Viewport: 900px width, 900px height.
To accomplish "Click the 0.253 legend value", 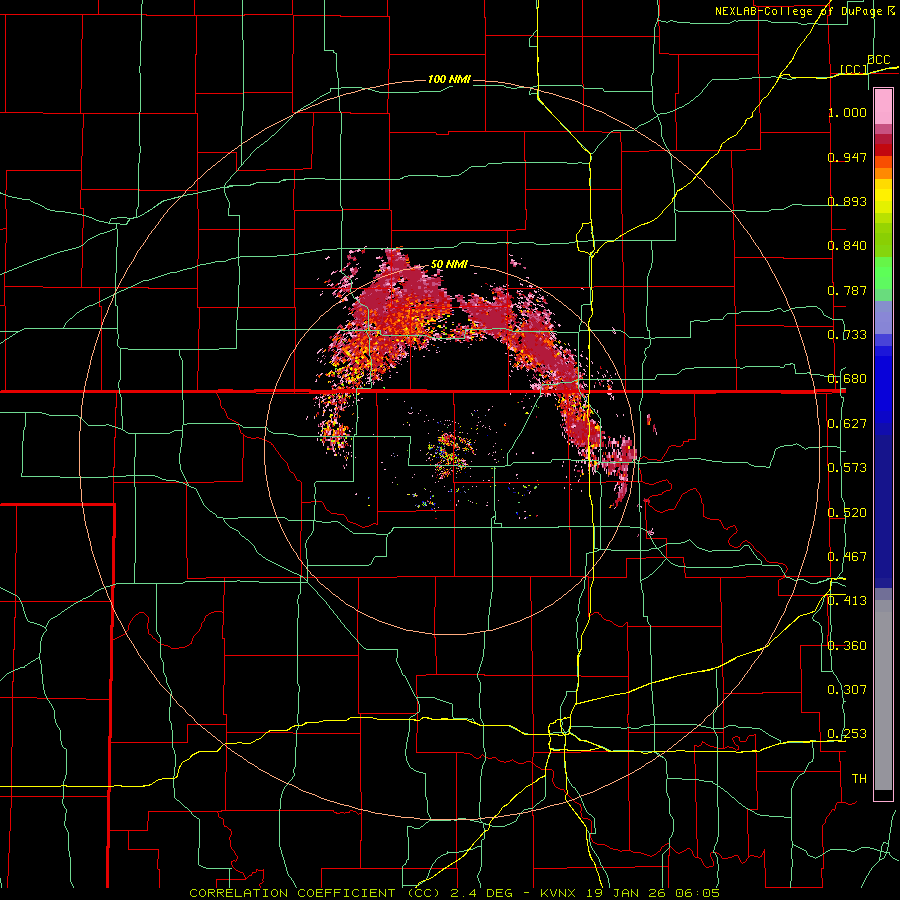I will click(x=847, y=734).
